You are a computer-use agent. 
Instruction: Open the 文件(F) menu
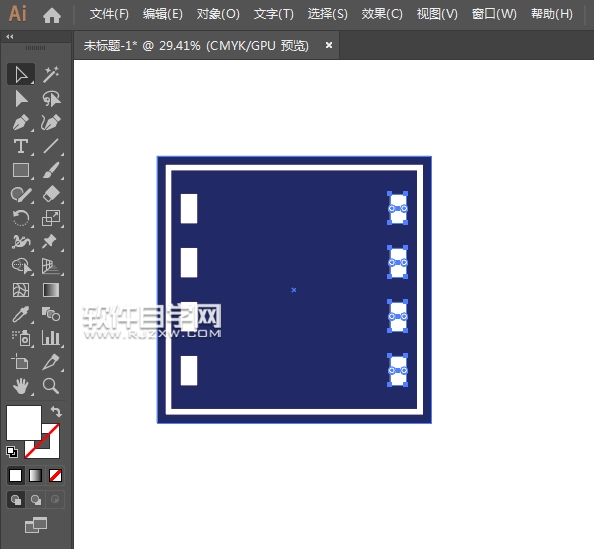coord(109,14)
